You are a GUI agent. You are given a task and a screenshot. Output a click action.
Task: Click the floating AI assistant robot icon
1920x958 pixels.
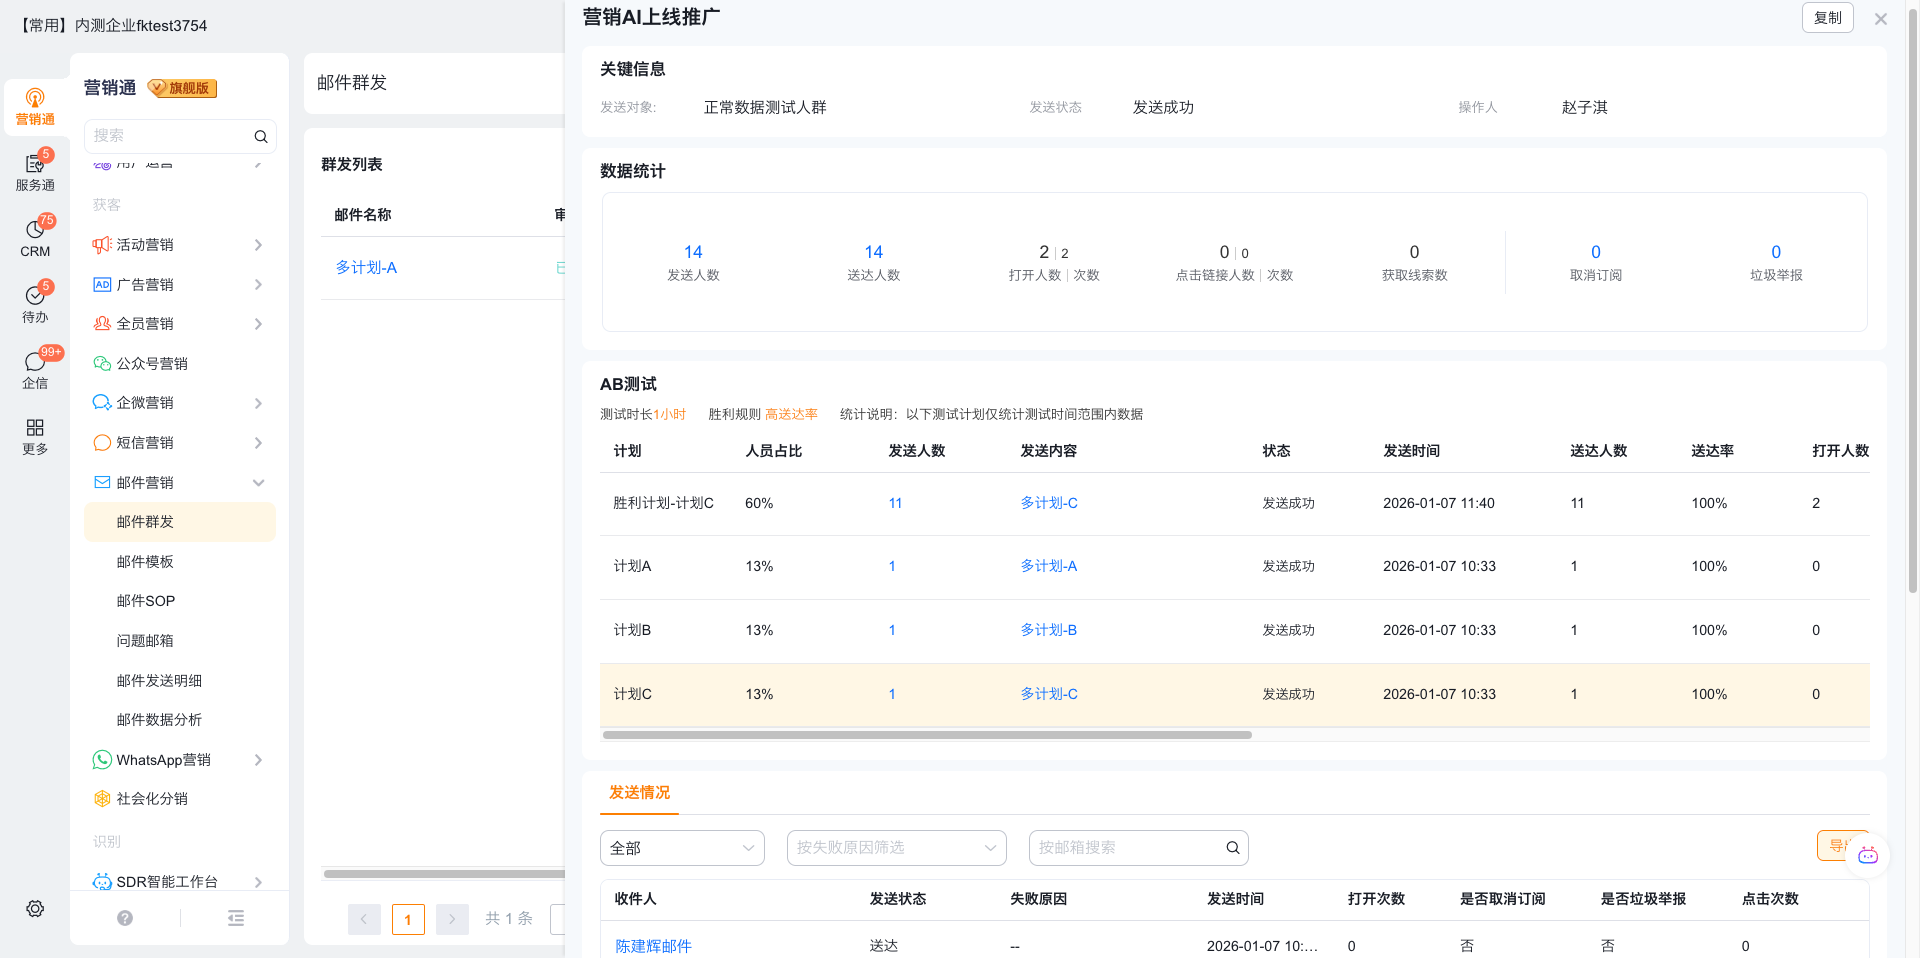click(1867, 855)
